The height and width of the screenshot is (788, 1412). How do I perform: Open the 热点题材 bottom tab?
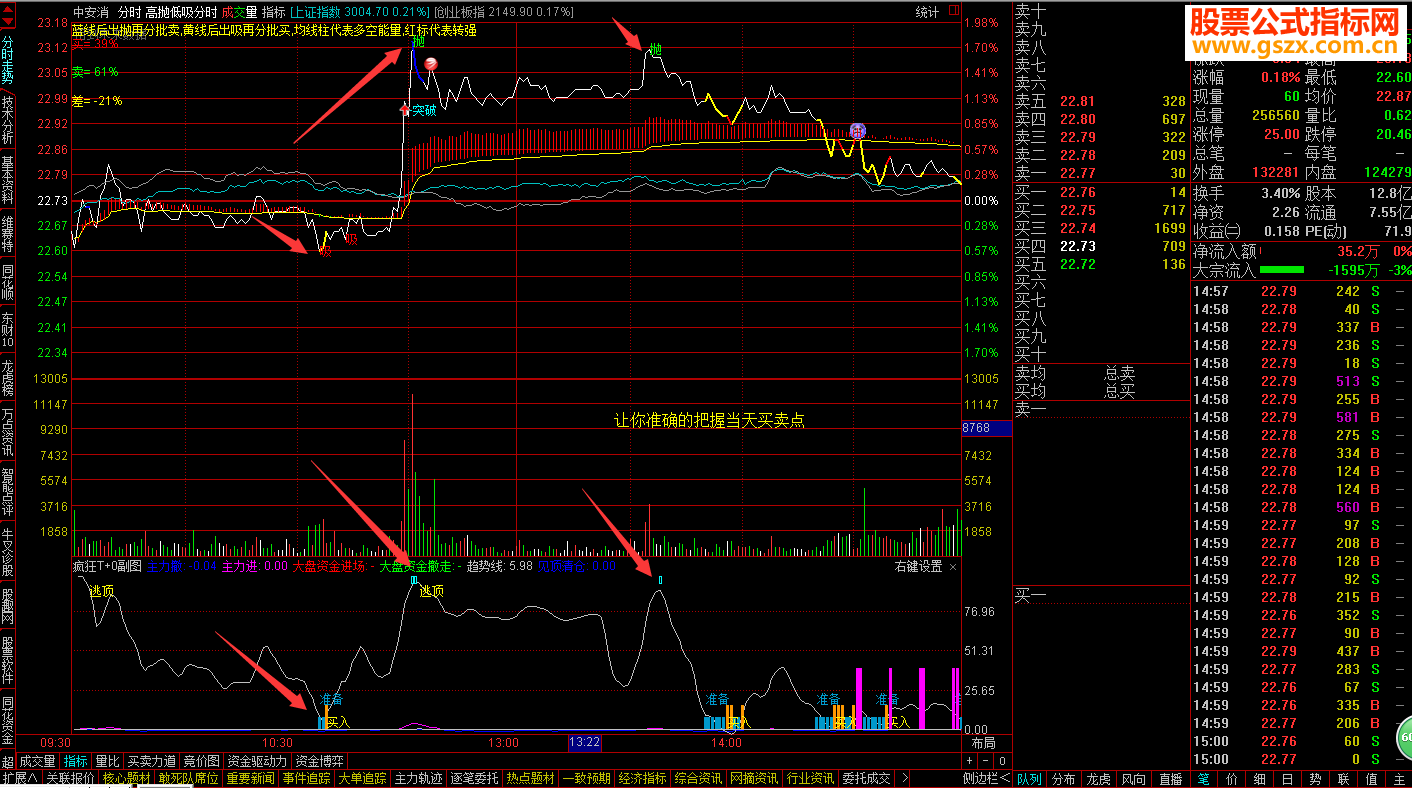[x=531, y=778]
